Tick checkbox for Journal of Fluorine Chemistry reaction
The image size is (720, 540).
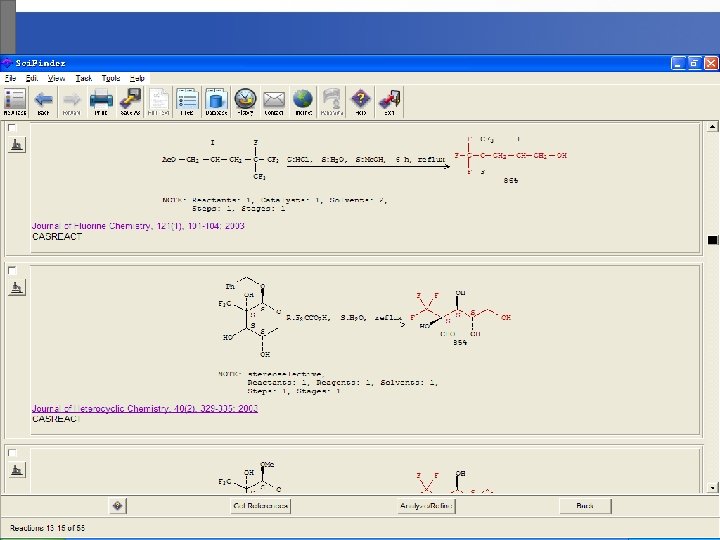[x=12, y=128]
